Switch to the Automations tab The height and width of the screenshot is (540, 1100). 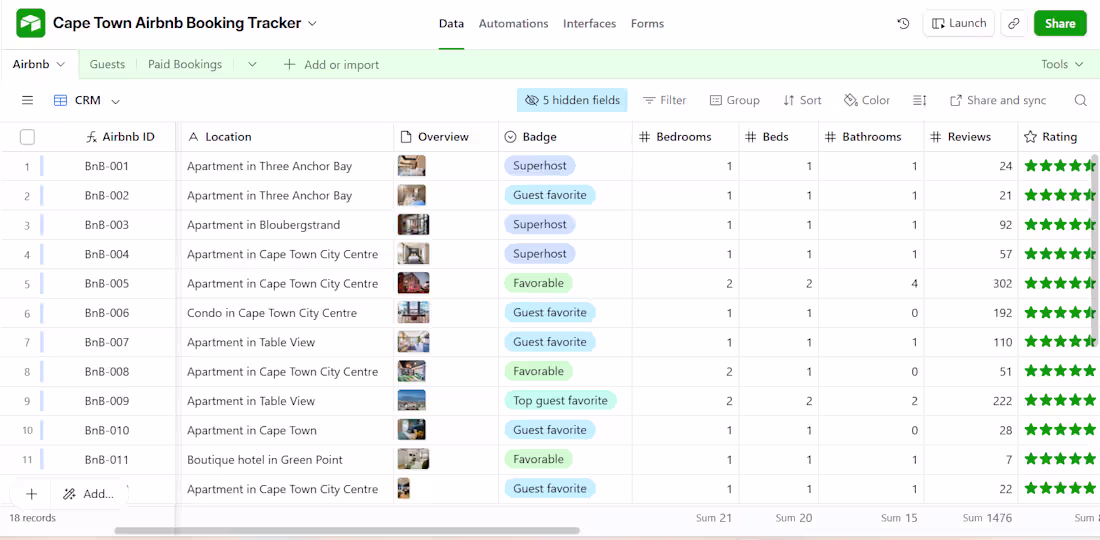click(514, 24)
